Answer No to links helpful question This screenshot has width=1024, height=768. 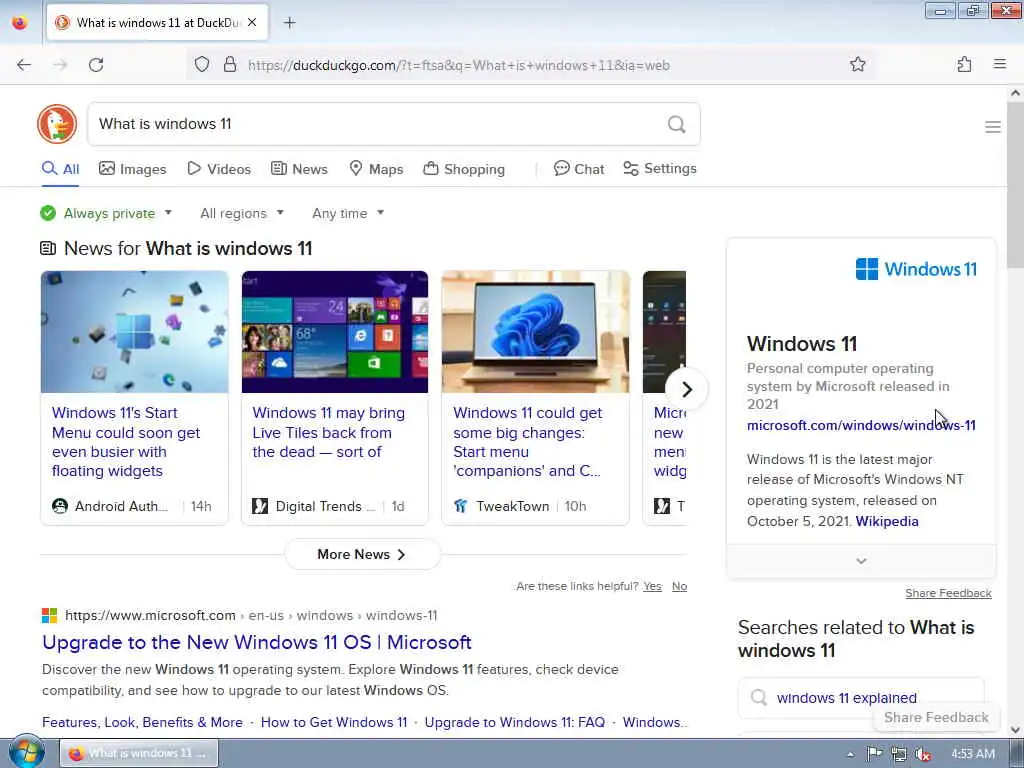coord(679,586)
